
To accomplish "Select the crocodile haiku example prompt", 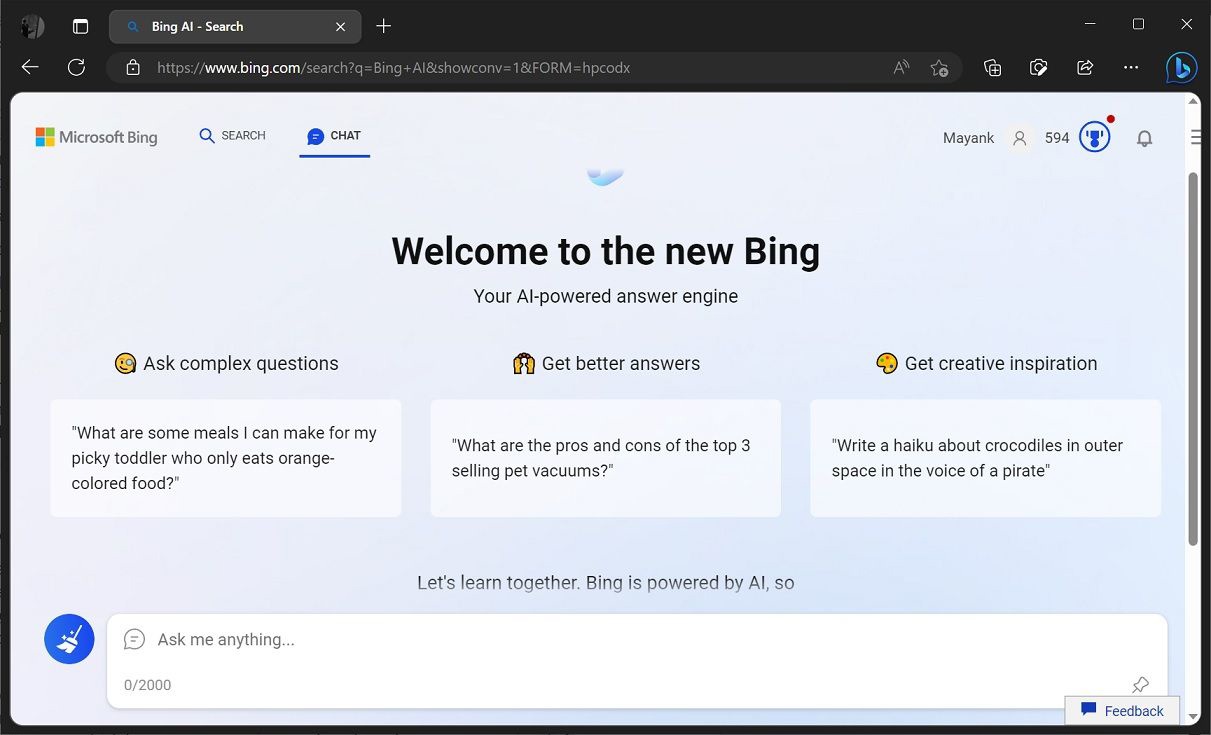I will tap(985, 458).
